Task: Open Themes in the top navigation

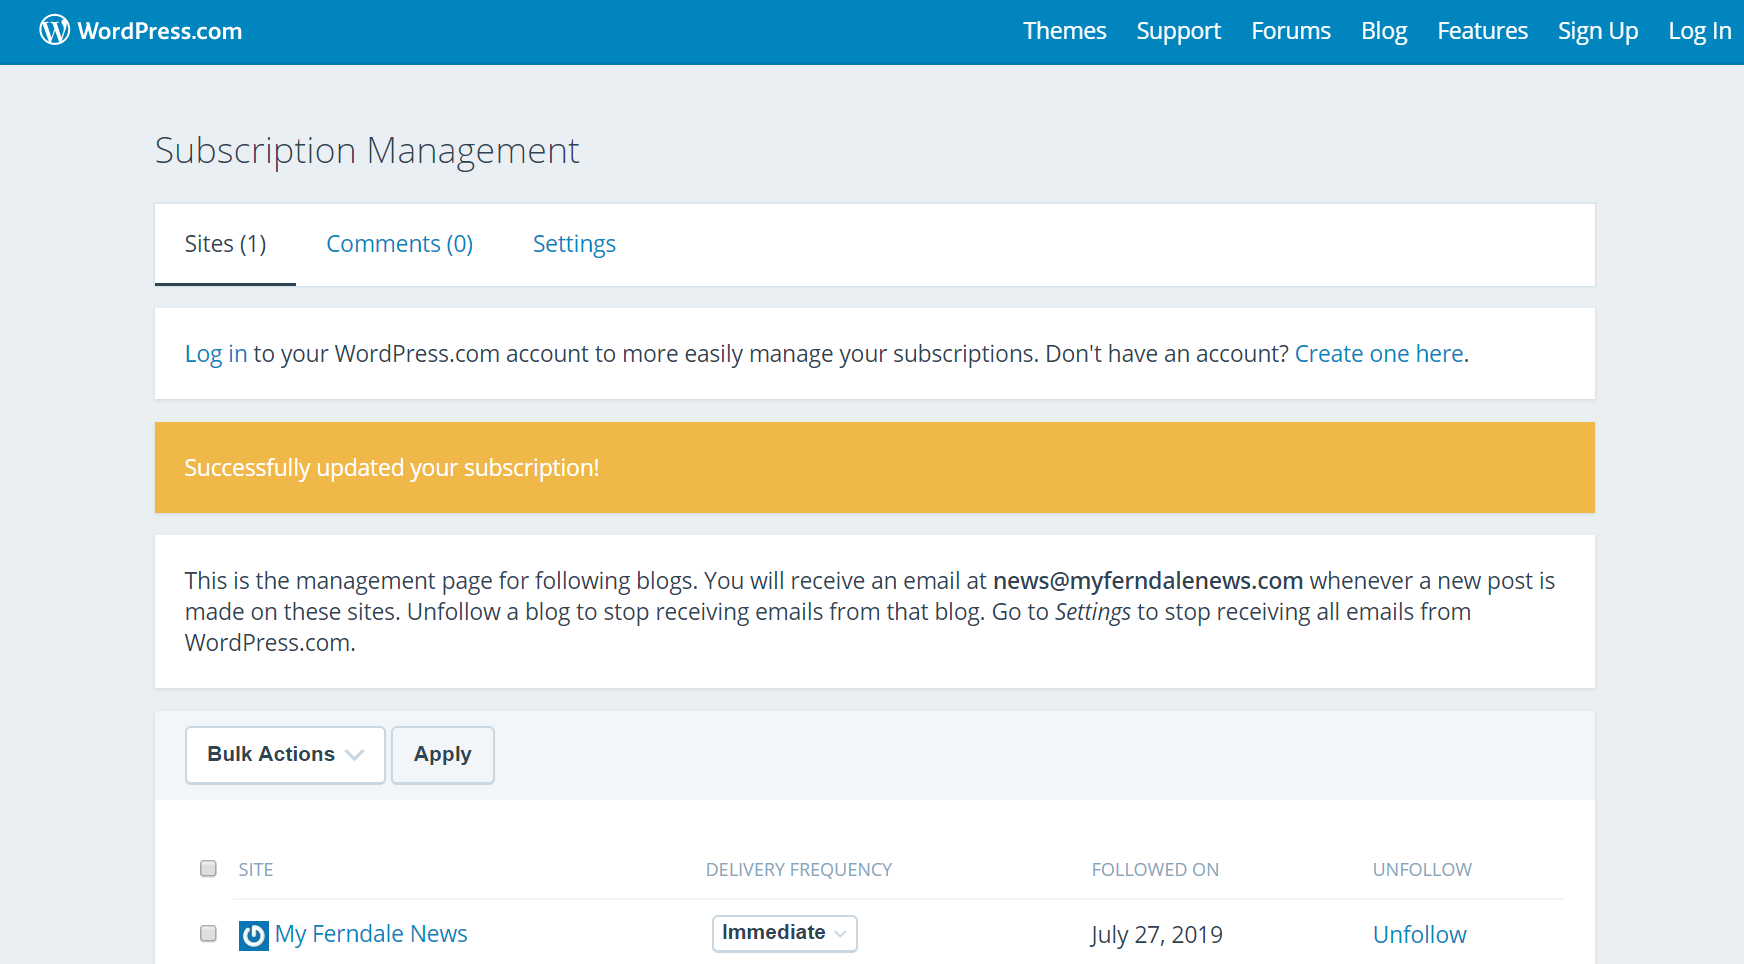Action: pyautogui.click(x=1064, y=31)
